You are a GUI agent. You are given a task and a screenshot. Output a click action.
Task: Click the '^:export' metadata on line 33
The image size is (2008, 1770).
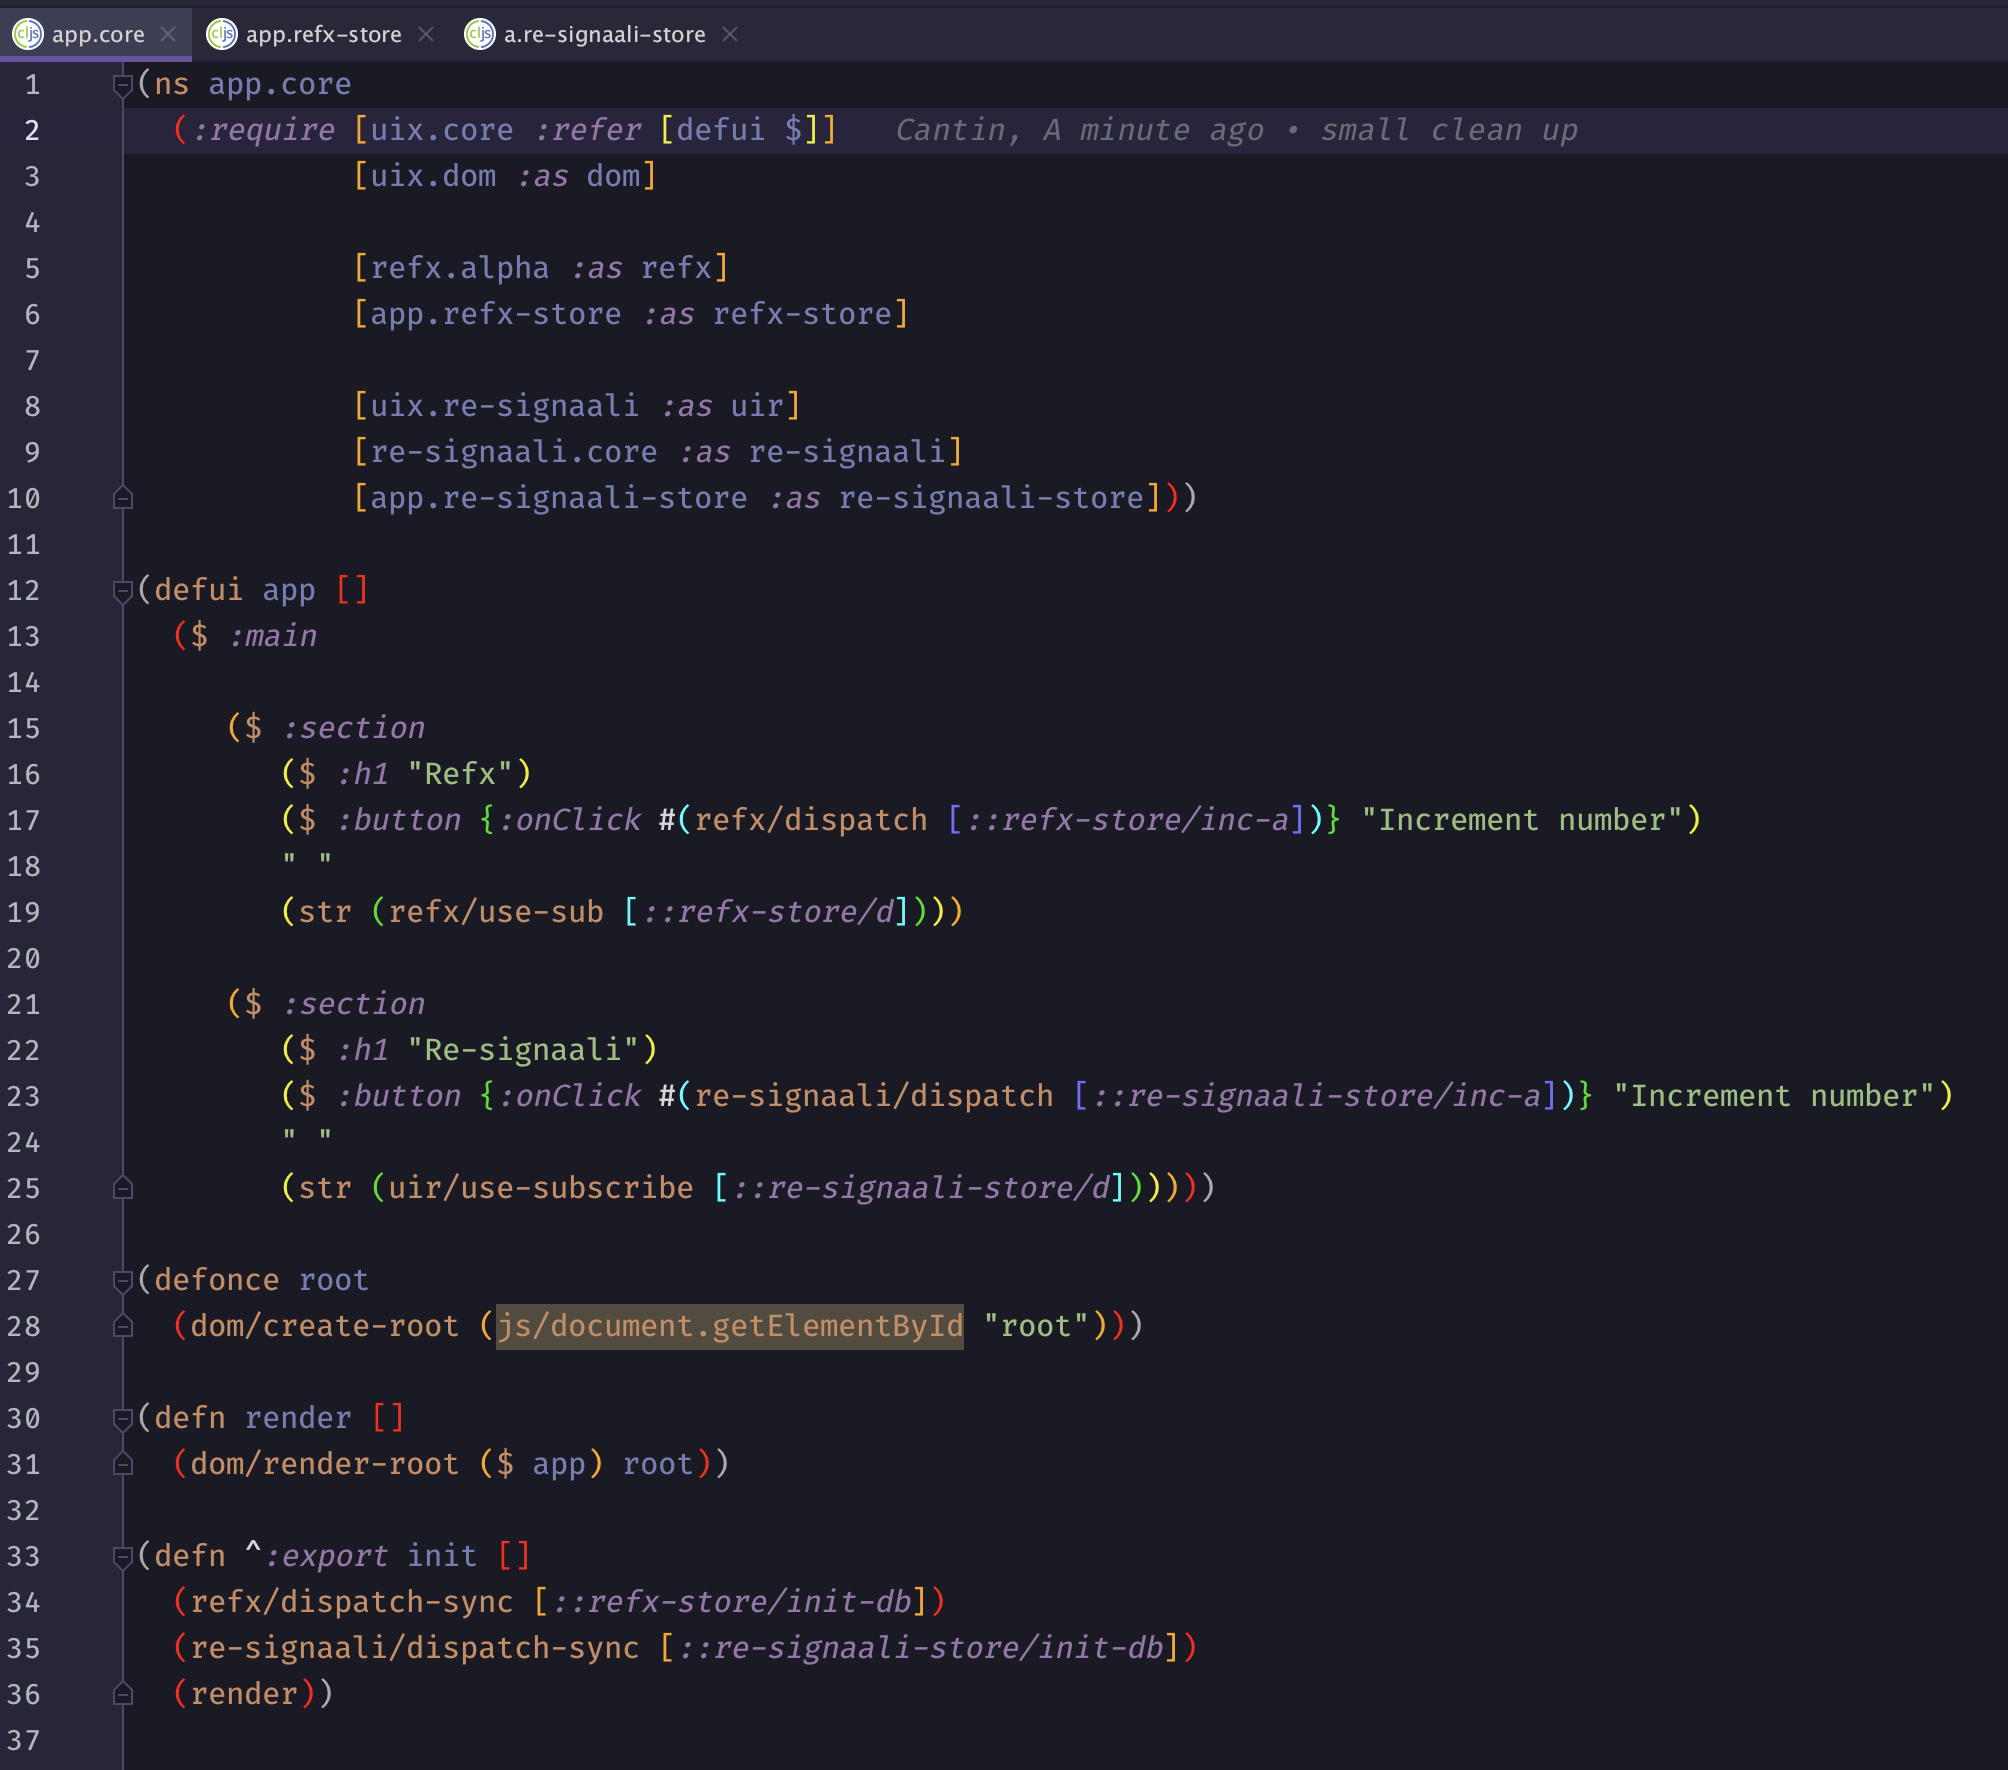pyautogui.click(x=316, y=1556)
